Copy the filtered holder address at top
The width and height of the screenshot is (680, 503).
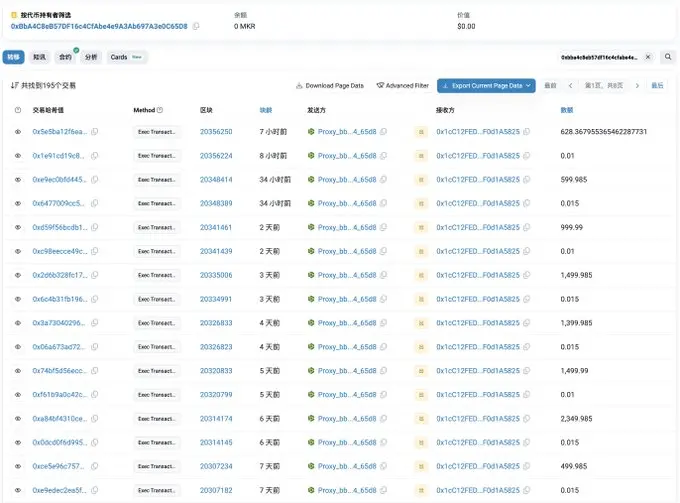(x=196, y=26)
